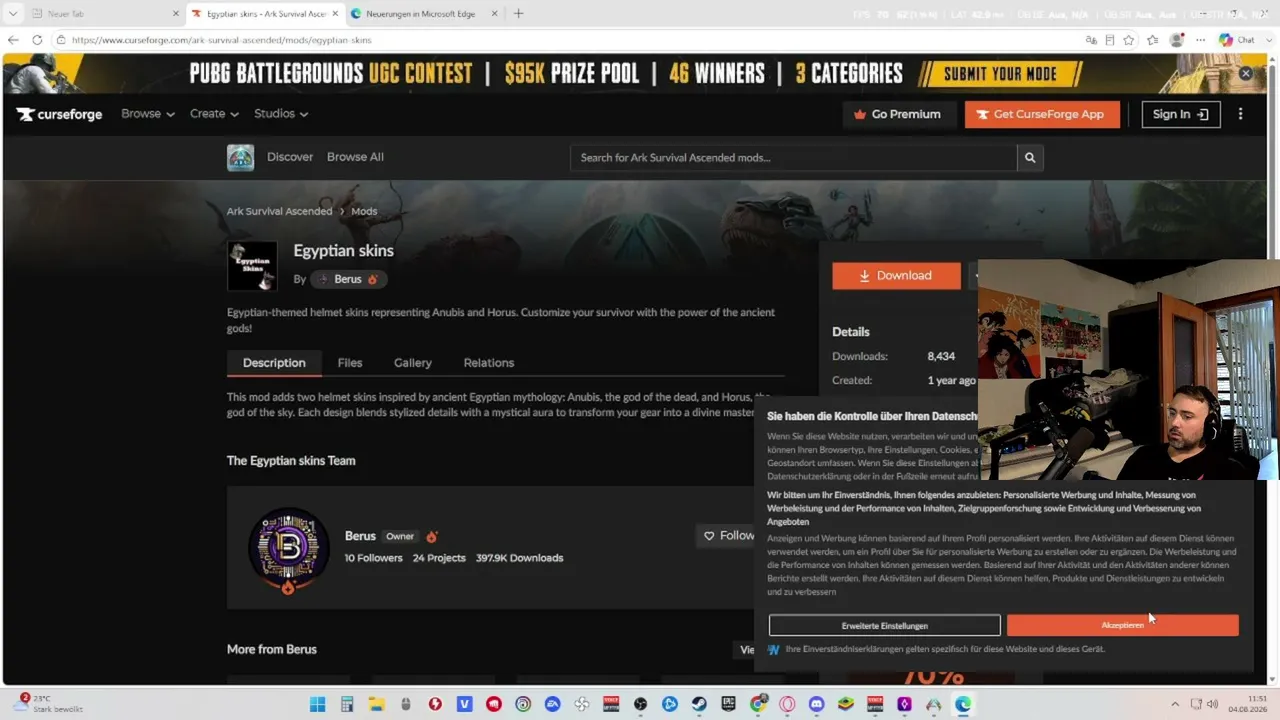Viewport: 1280px width, 720px height.
Task: Open Google Chrome from the taskbar
Action: coord(758,704)
